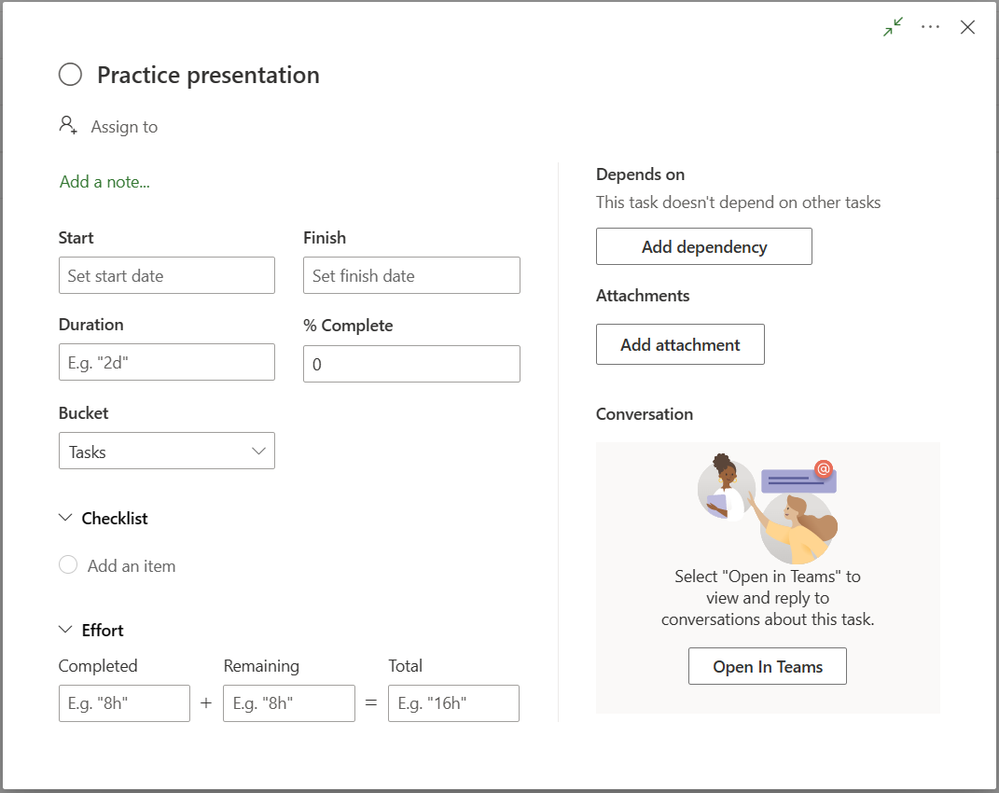Click the Add attachment button
Viewport: 999px width, 793px height.
click(680, 344)
